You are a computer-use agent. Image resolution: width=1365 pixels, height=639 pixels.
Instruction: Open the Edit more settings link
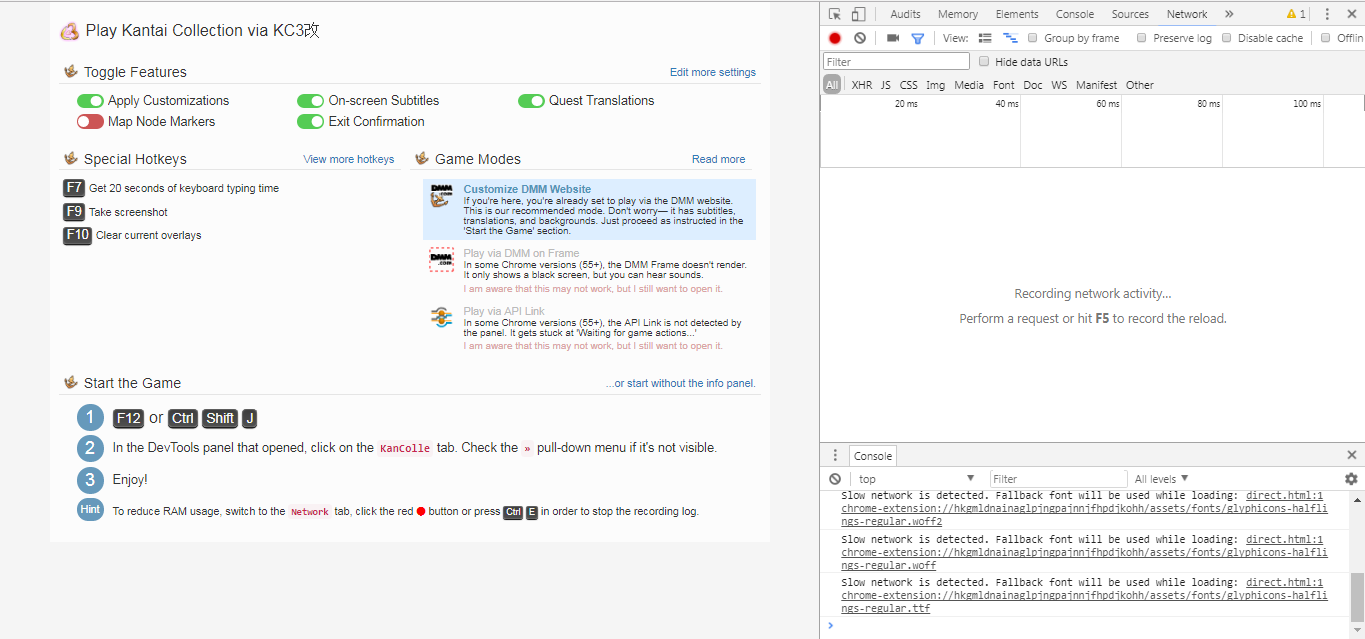[x=712, y=72]
